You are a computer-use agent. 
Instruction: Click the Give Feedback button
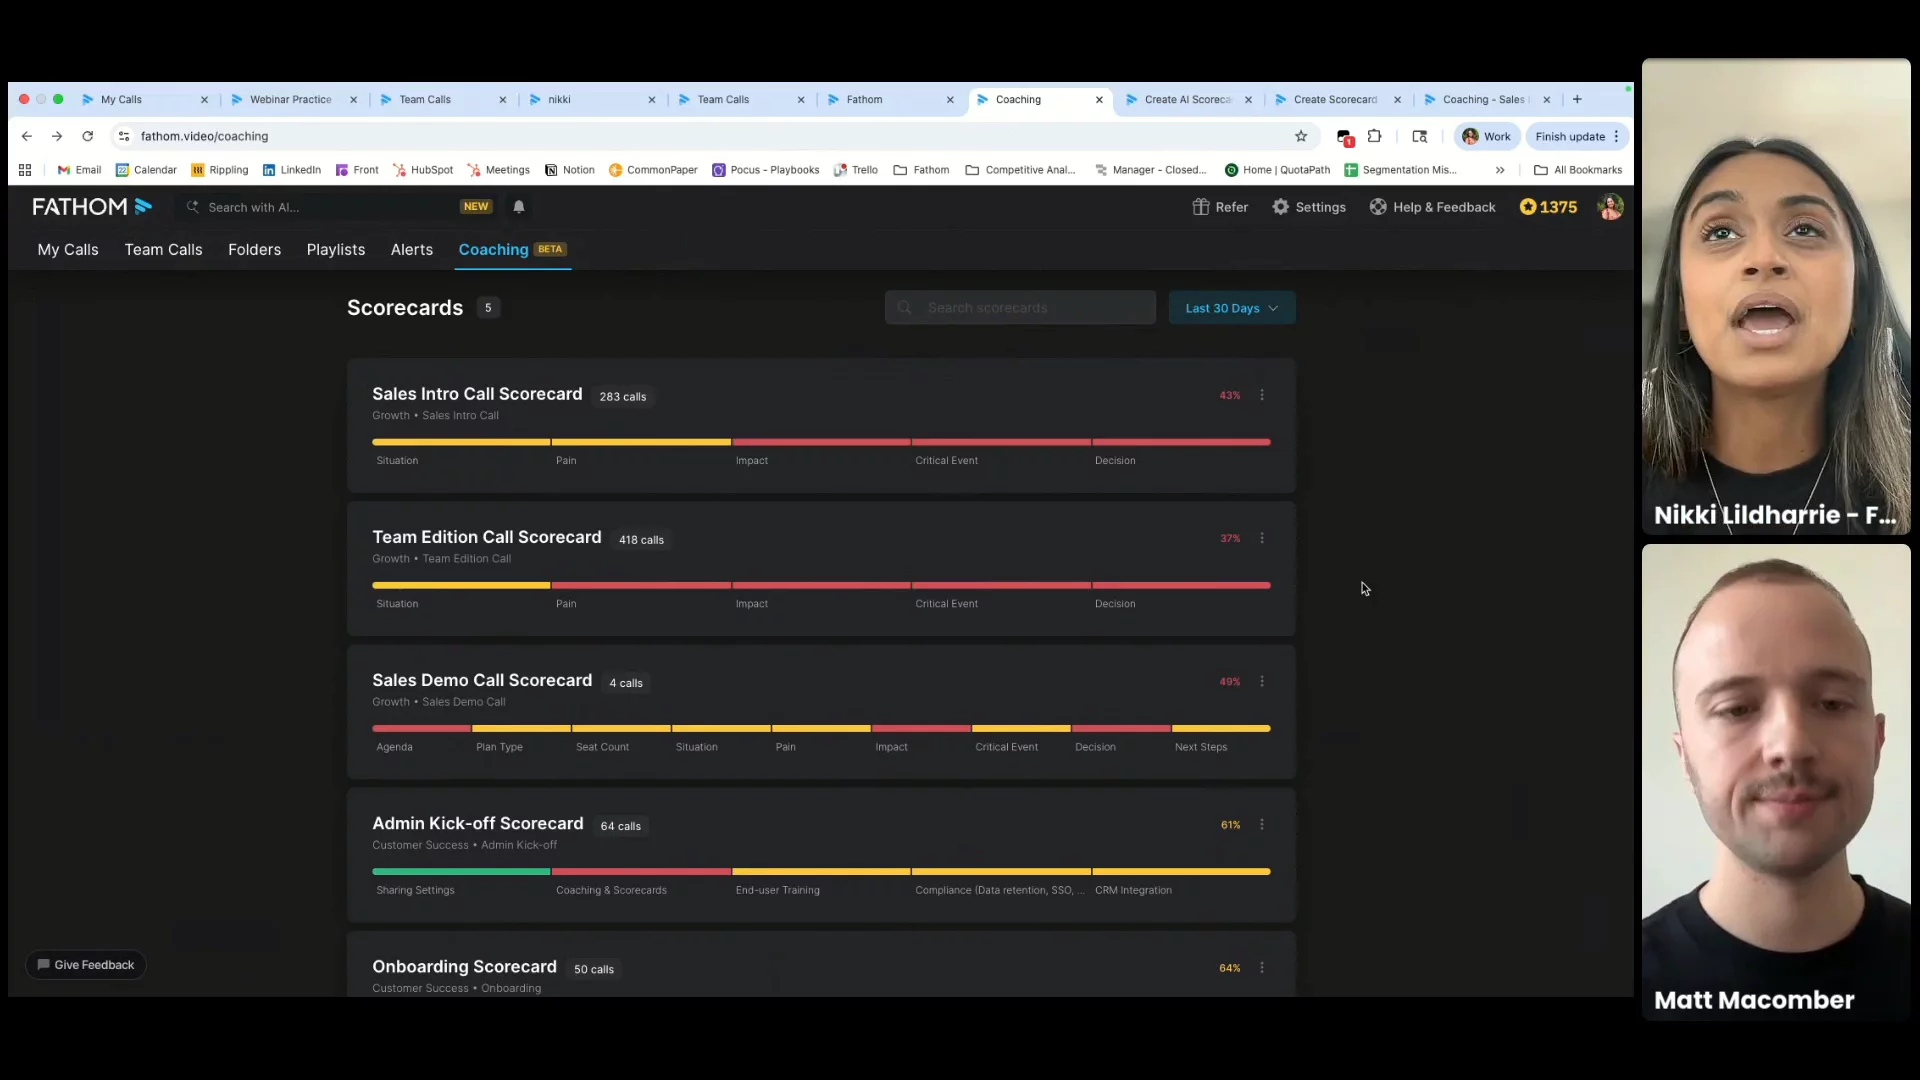(86, 965)
